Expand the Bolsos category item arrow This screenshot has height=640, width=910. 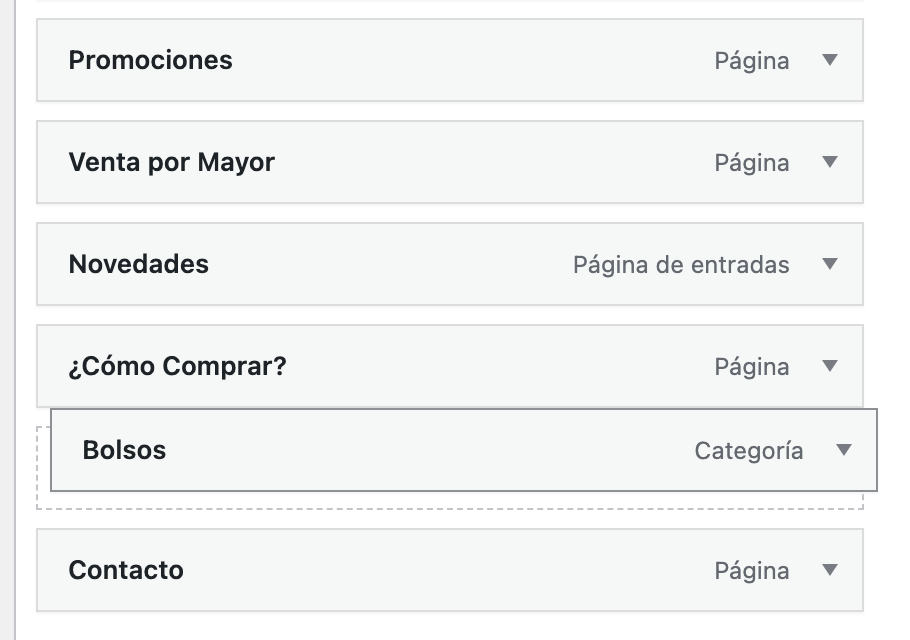[x=843, y=450]
